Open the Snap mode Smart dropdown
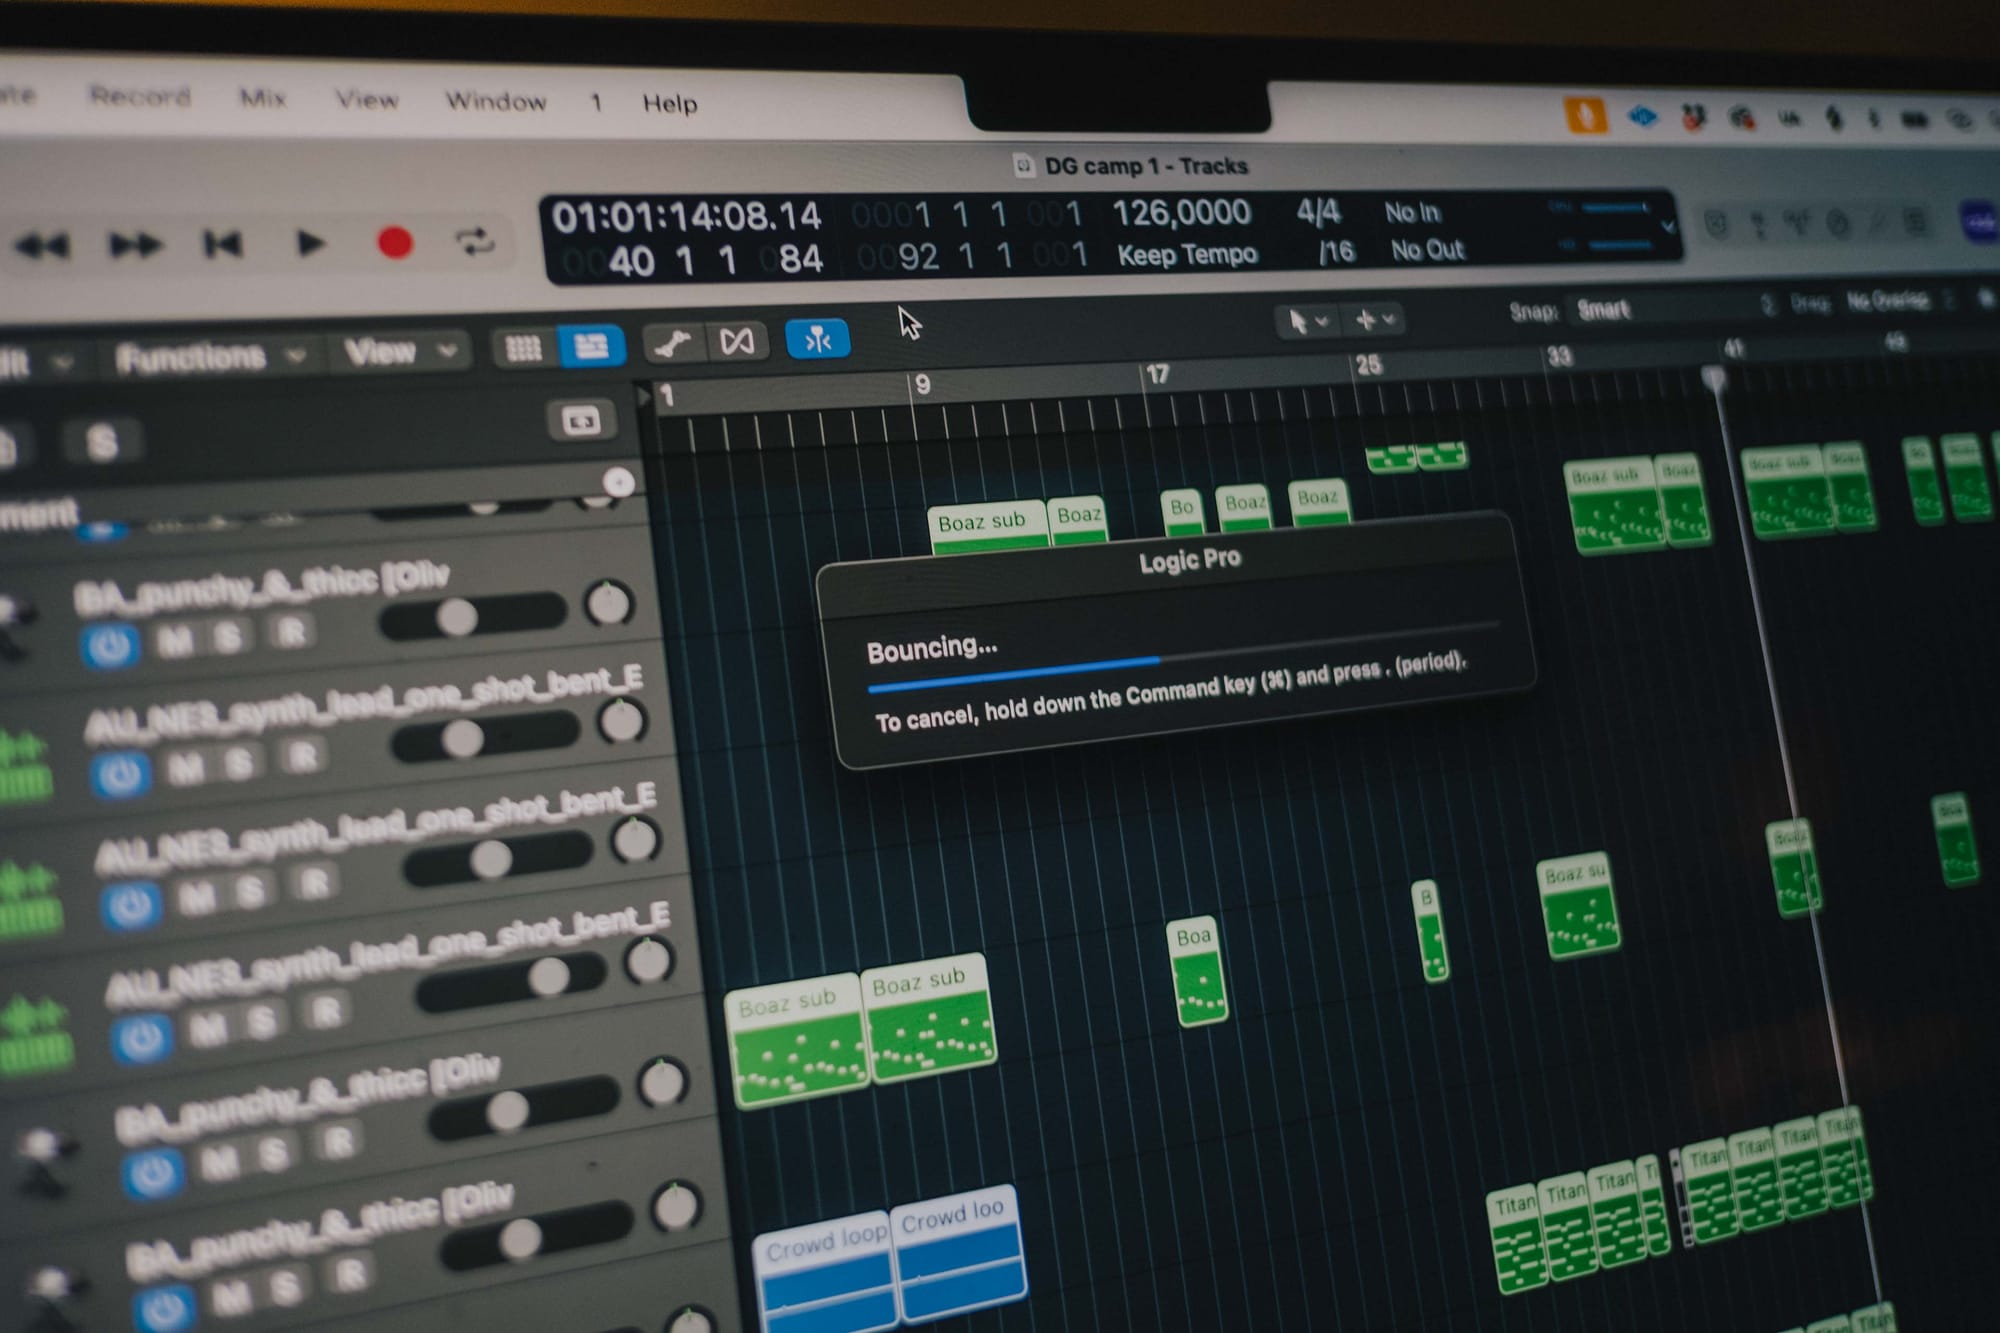Image resolution: width=2000 pixels, height=1333 pixels. (x=1605, y=310)
